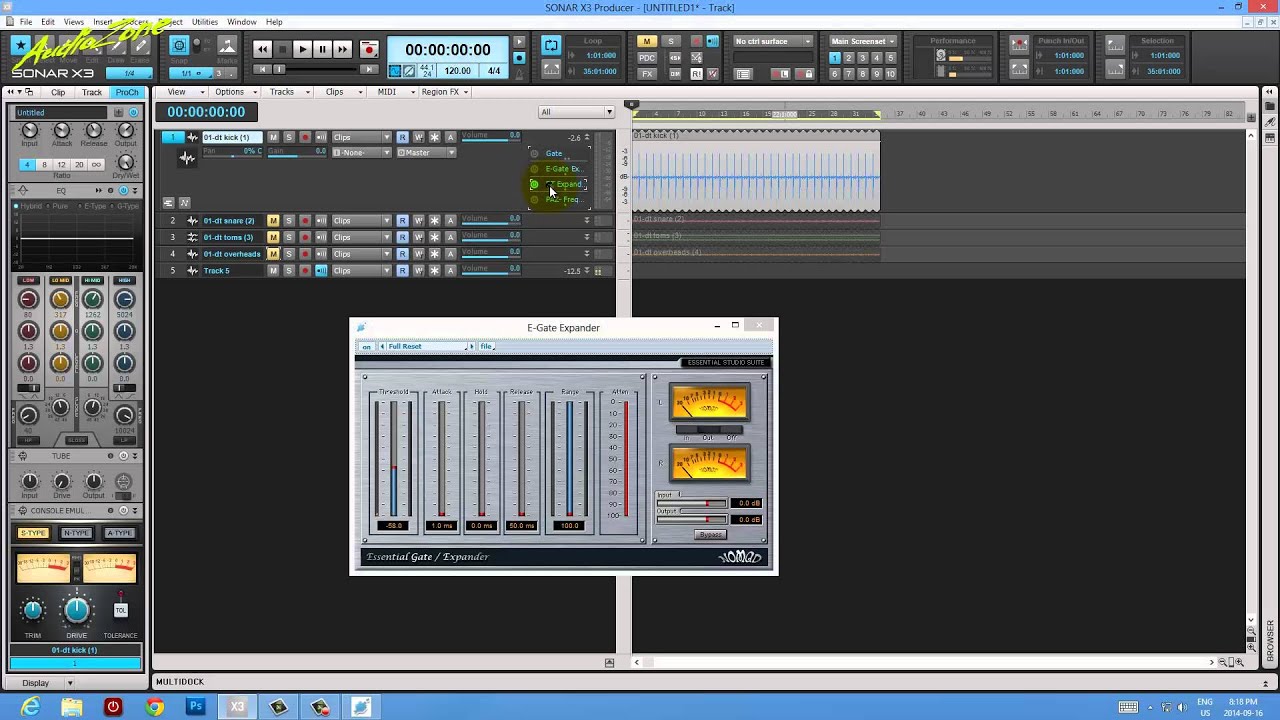Viewport: 1280px width, 720px height.
Task: Open the Utilities menu
Action: pos(205,21)
